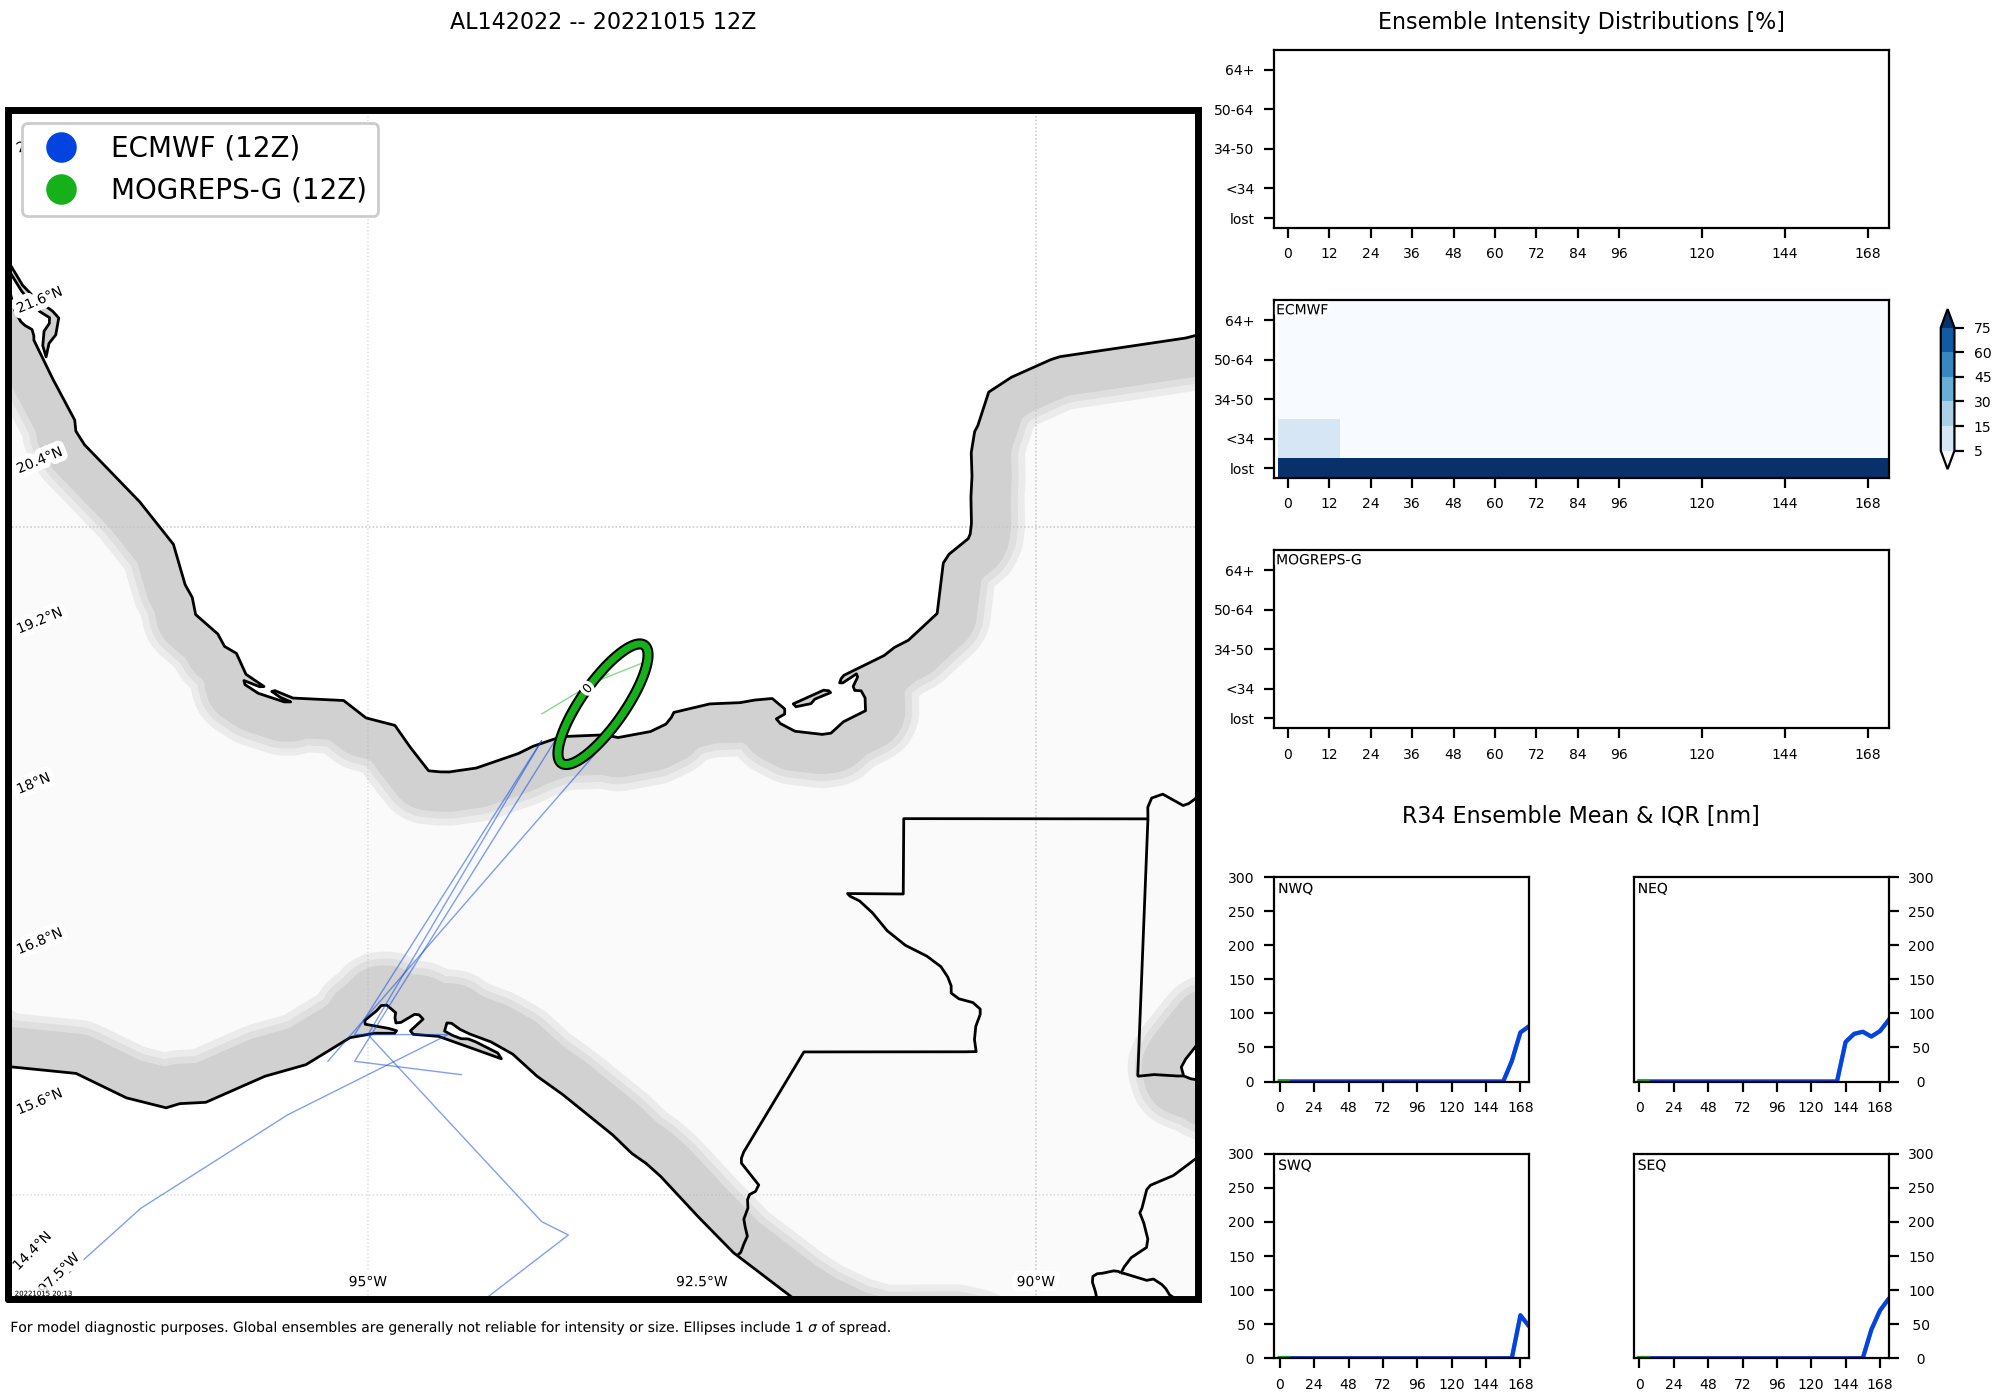Click the plot title AL142022 -- 20221015 12Z
The width and height of the screenshot is (2000, 1400).
click(602, 22)
